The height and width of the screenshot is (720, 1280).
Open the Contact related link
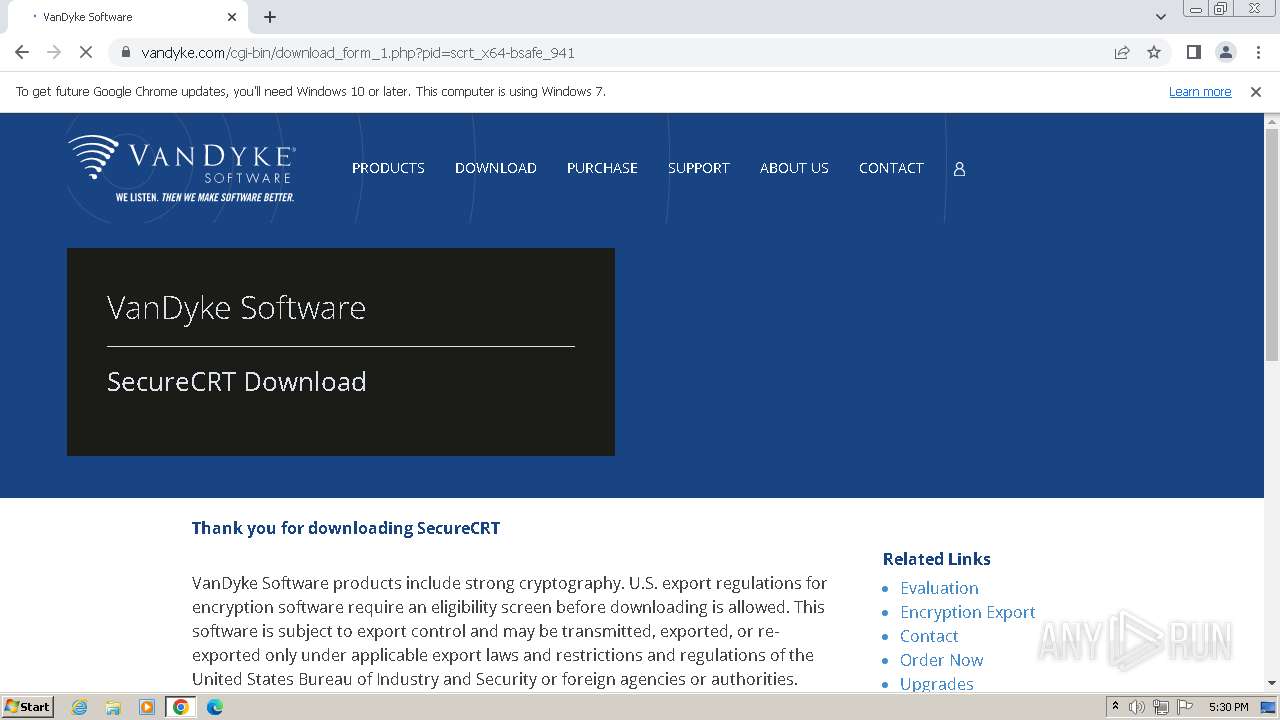tap(929, 636)
